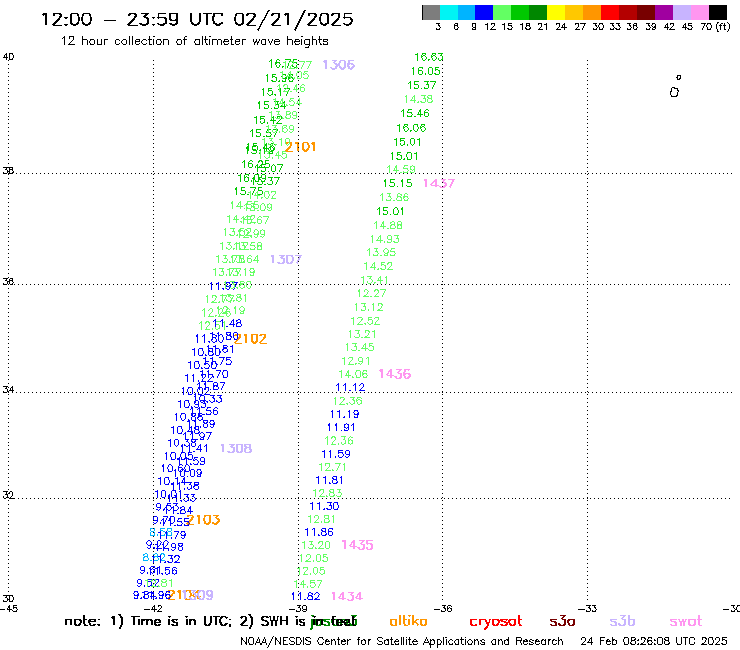Click the longitude axis label -36
This screenshot has height=650, width=740.
click(442, 608)
